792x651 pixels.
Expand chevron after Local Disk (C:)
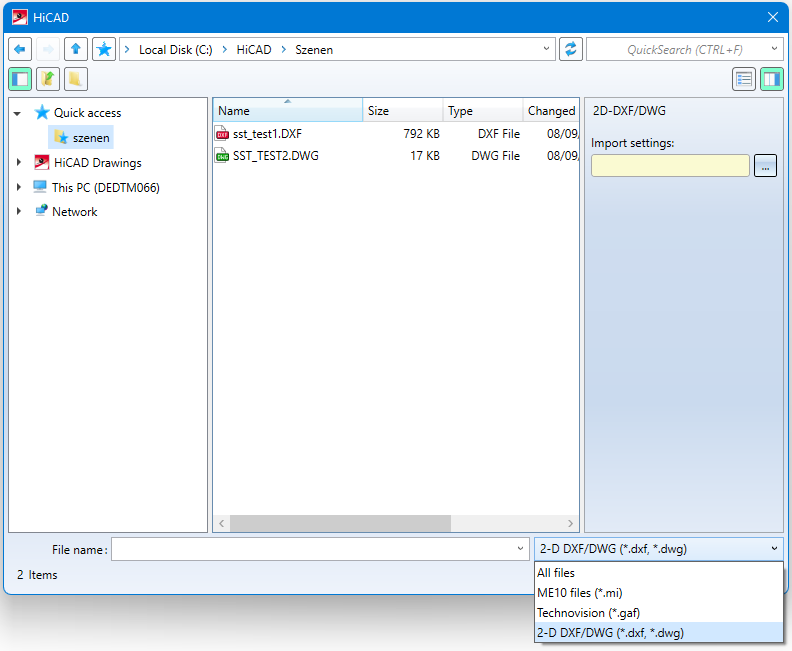tap(225, 49)
